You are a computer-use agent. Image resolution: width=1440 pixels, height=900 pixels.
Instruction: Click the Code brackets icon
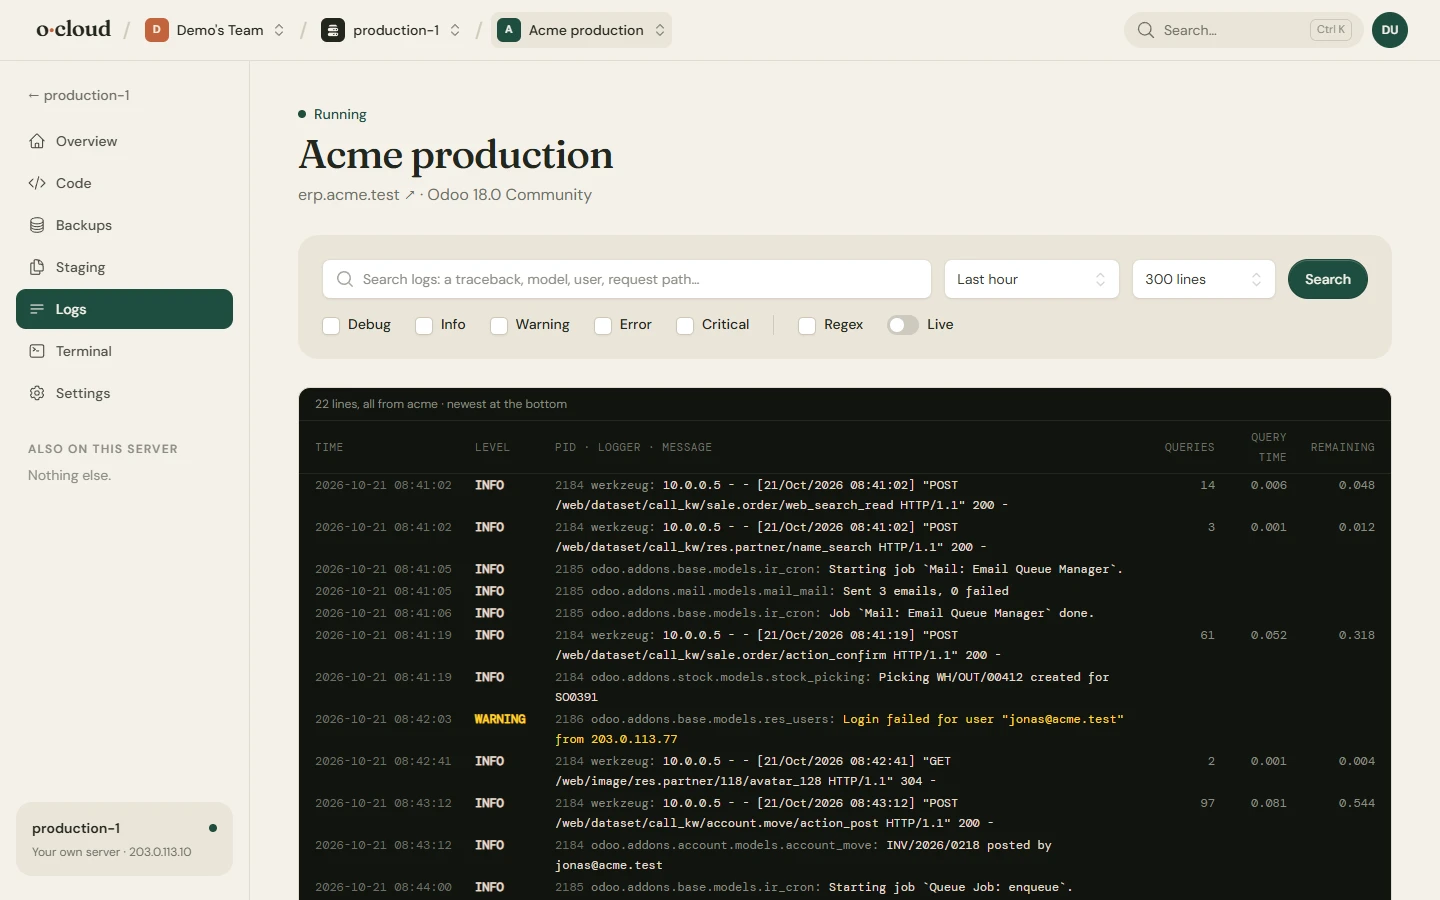tap(37, 183)
